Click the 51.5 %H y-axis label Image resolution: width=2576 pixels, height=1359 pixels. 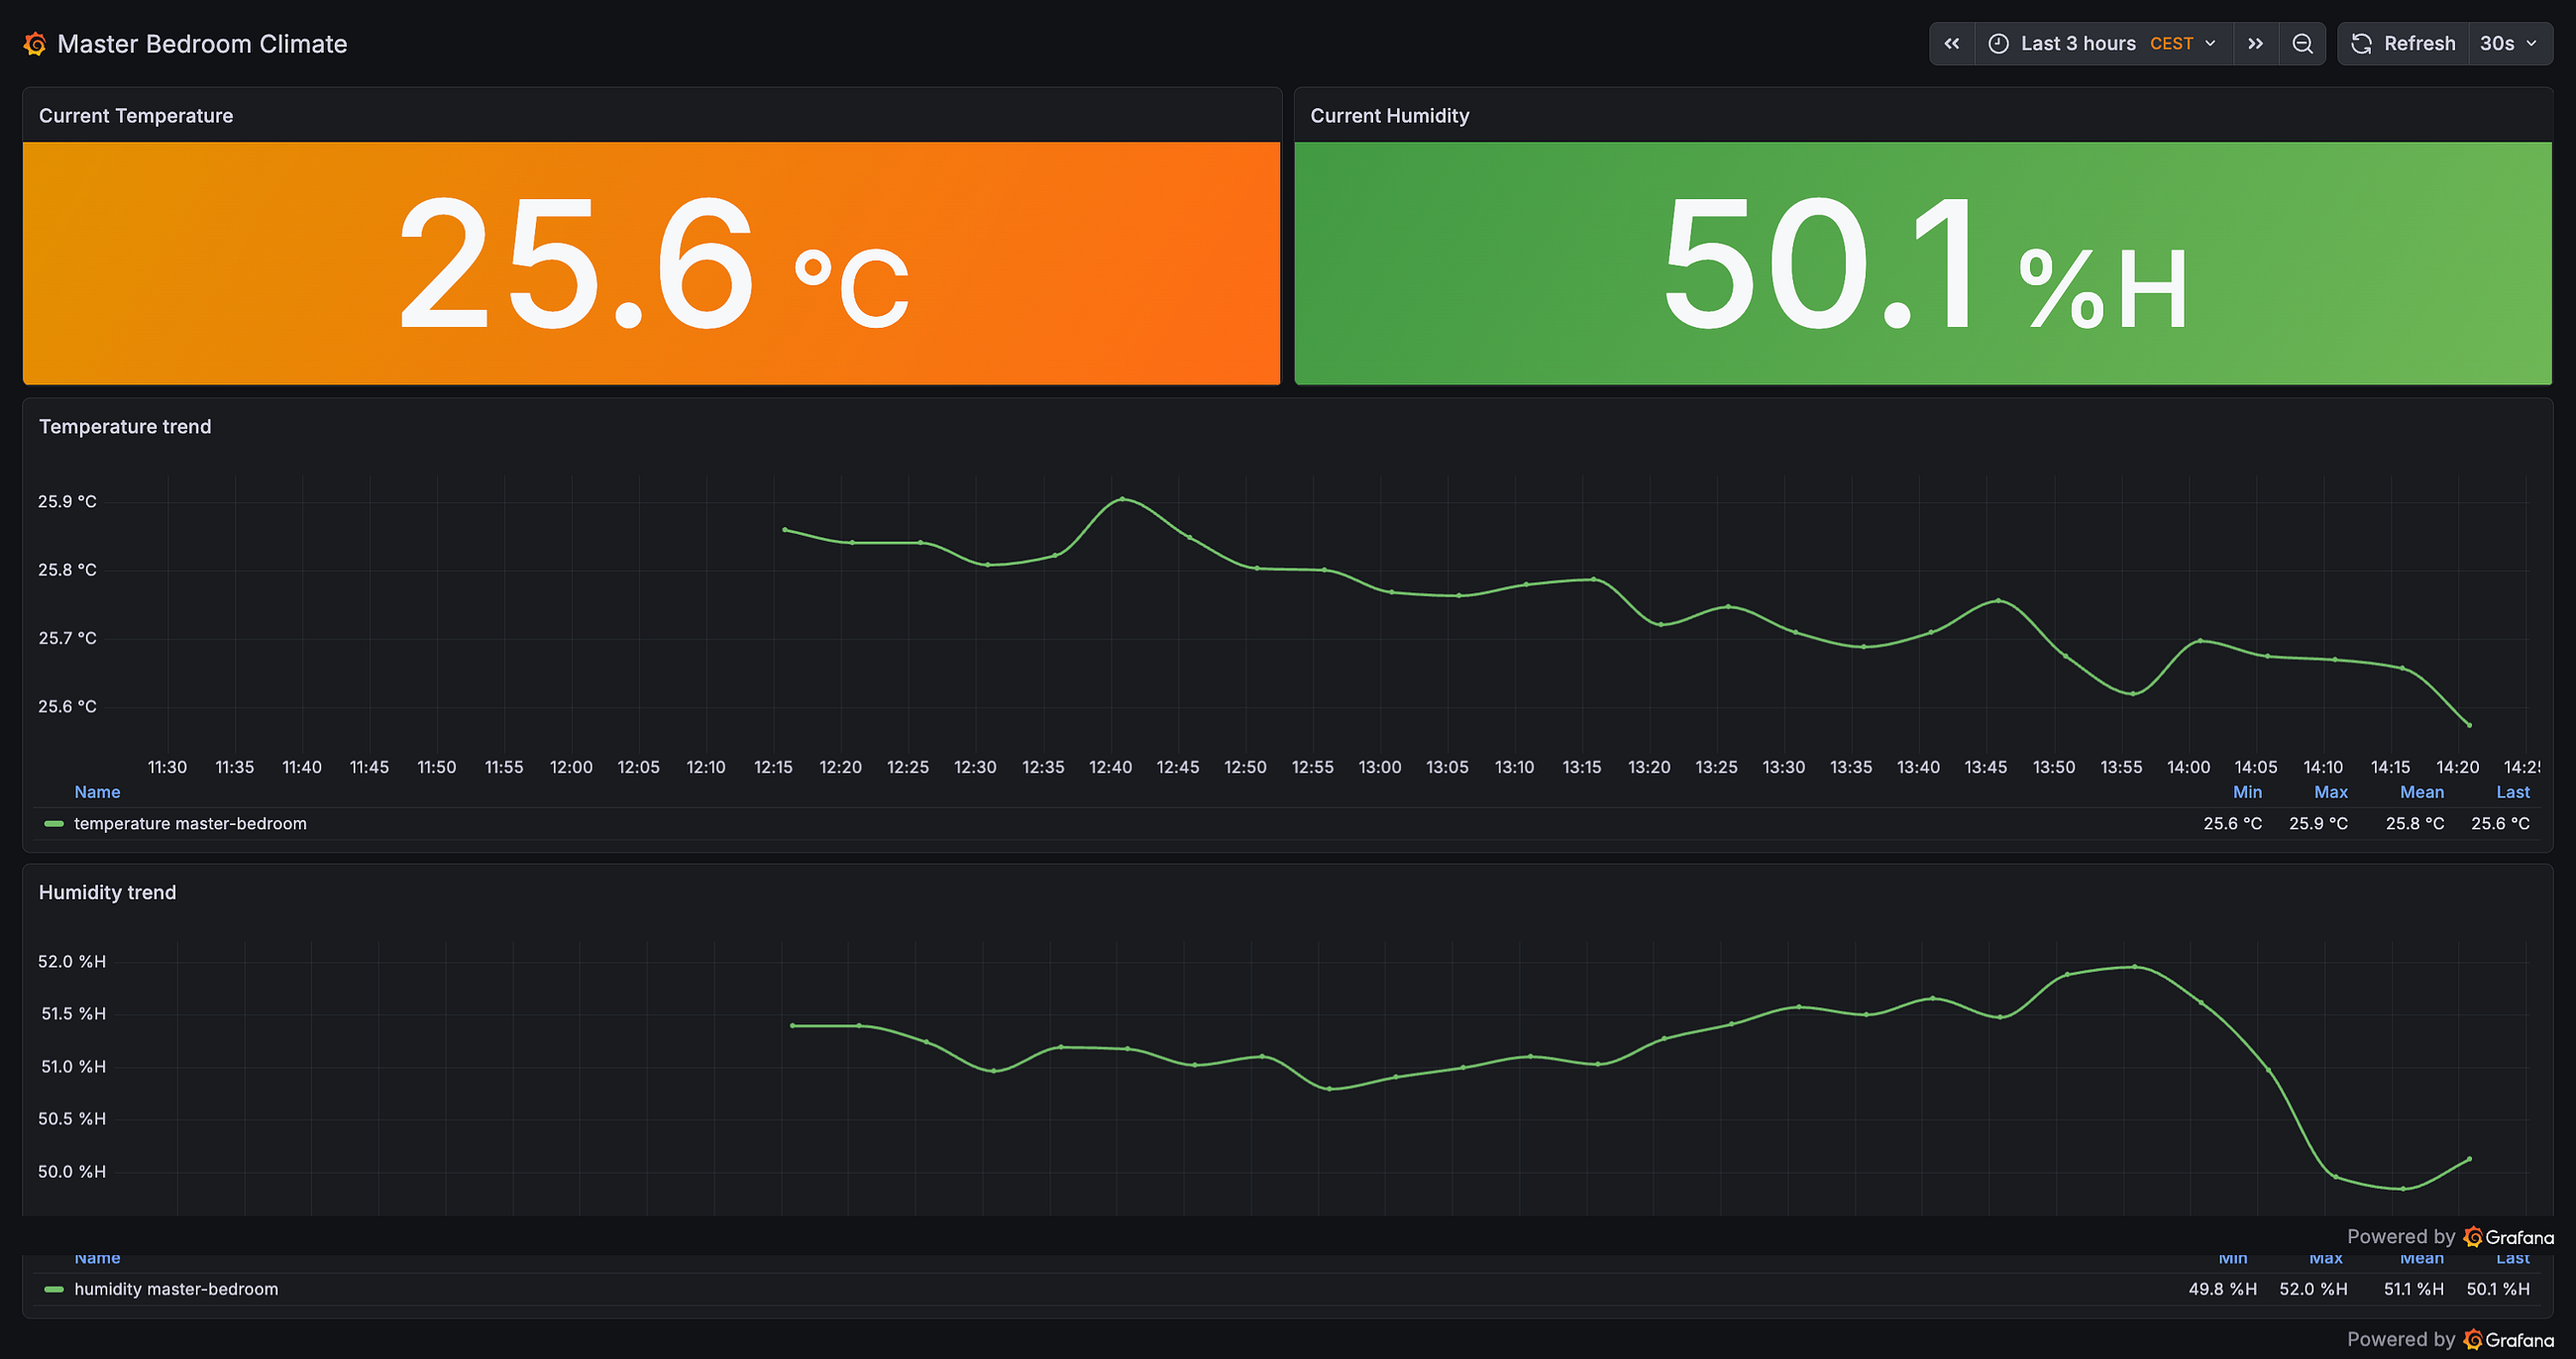pos(73,1013)
